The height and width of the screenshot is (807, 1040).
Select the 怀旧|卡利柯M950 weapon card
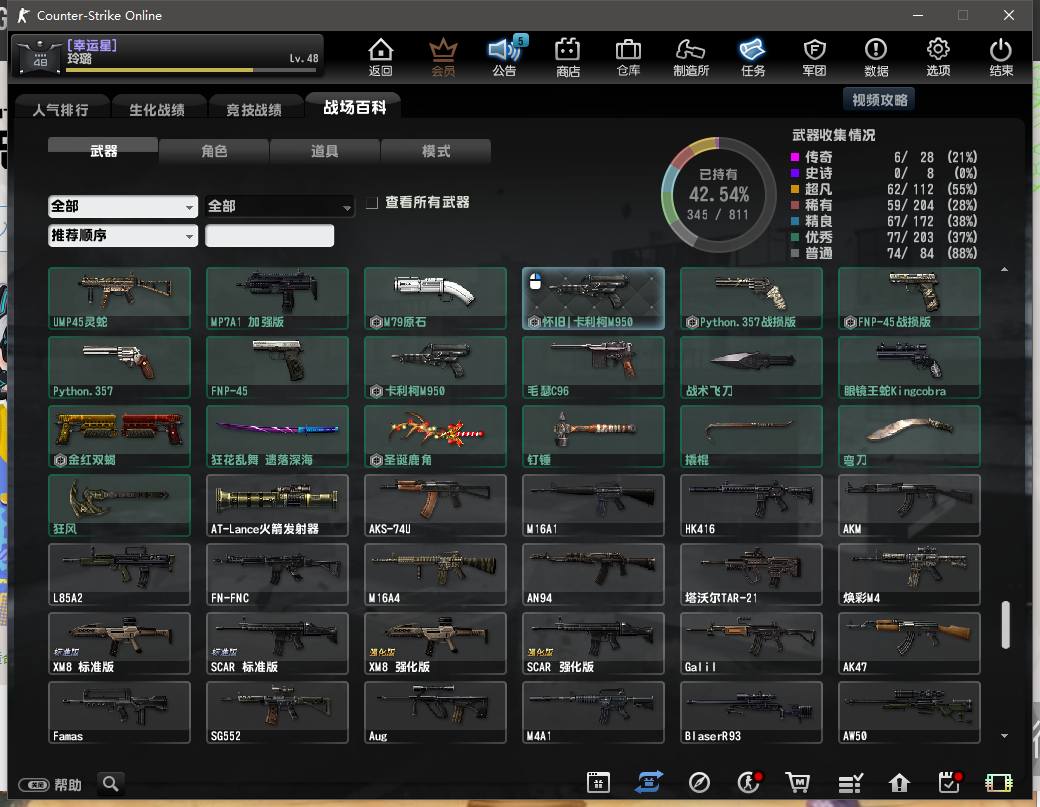[x=593, y=298]
